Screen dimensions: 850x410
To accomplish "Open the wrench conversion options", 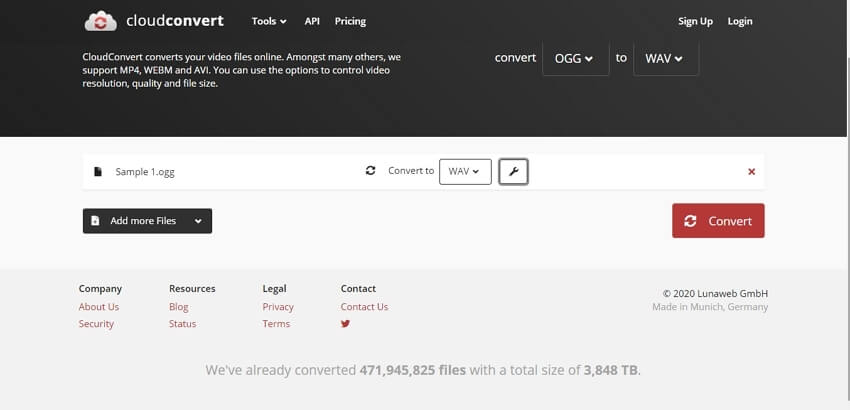I will point(513,172).
